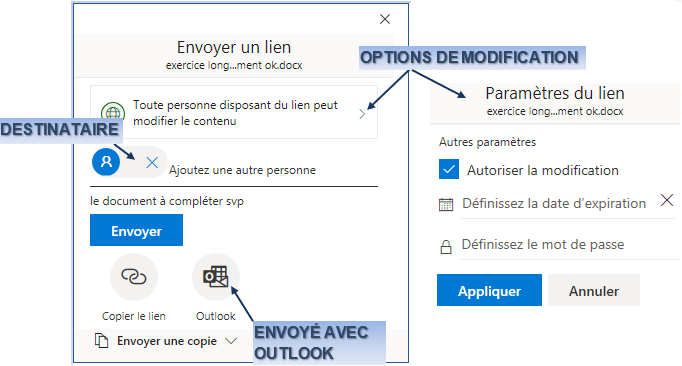Click the recipient avatar person icon
Image resolution: width=682 pixels, height=366 pixels.
pyautogui.click(x=106, y=162)
